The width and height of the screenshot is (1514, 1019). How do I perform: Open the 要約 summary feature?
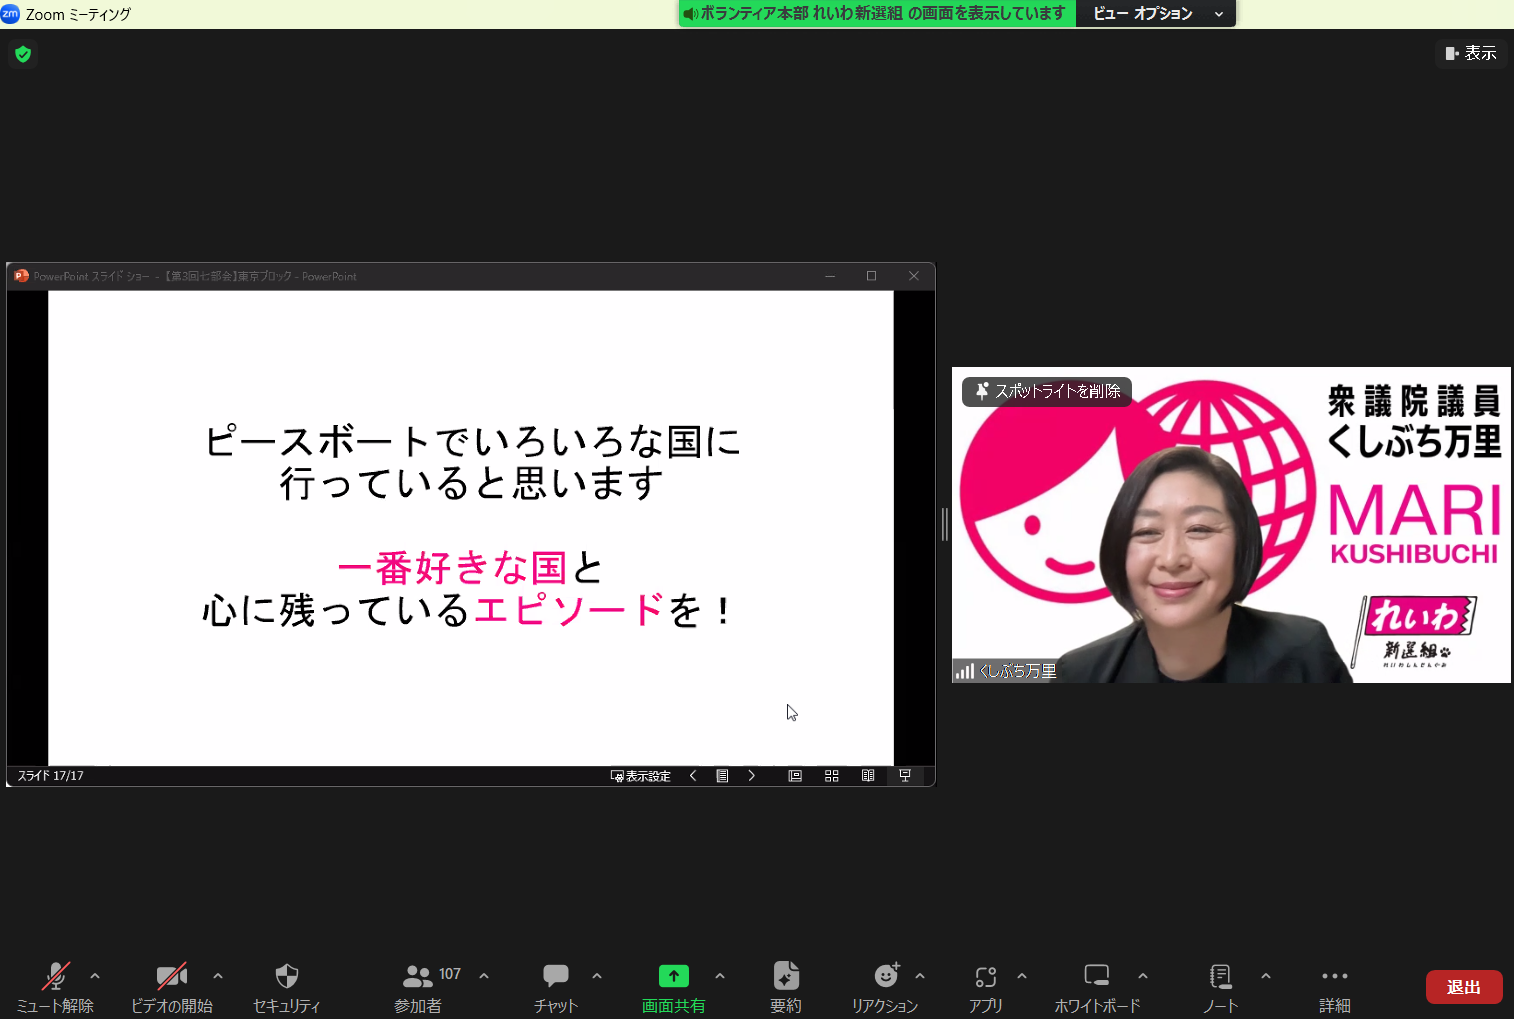pyautogui.click(x=786, y=985)
